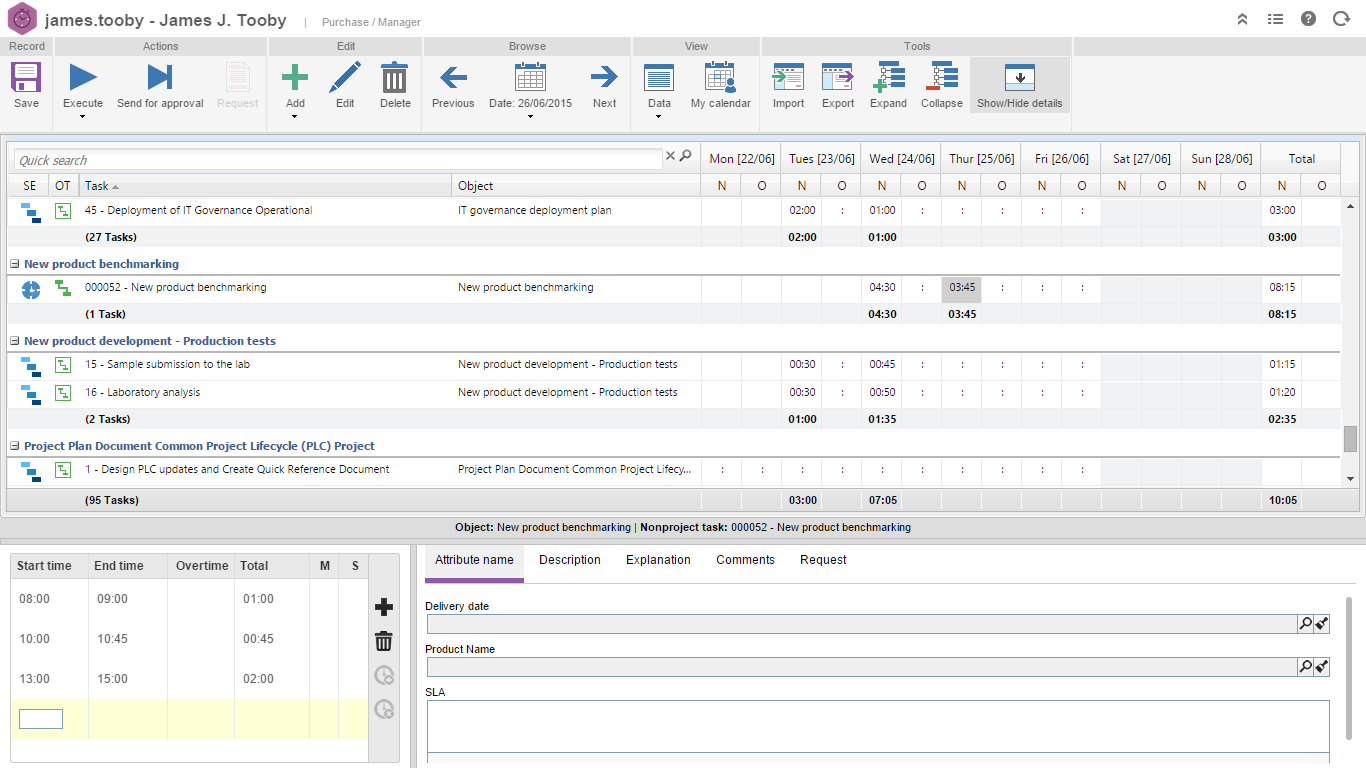Open the Add dropdown arrow
1366x768 pixels.
[295, 117]
